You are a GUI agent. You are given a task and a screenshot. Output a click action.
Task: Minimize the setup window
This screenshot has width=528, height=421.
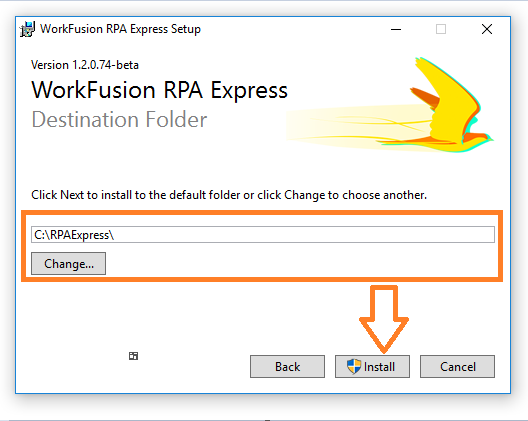click(396, 29)
